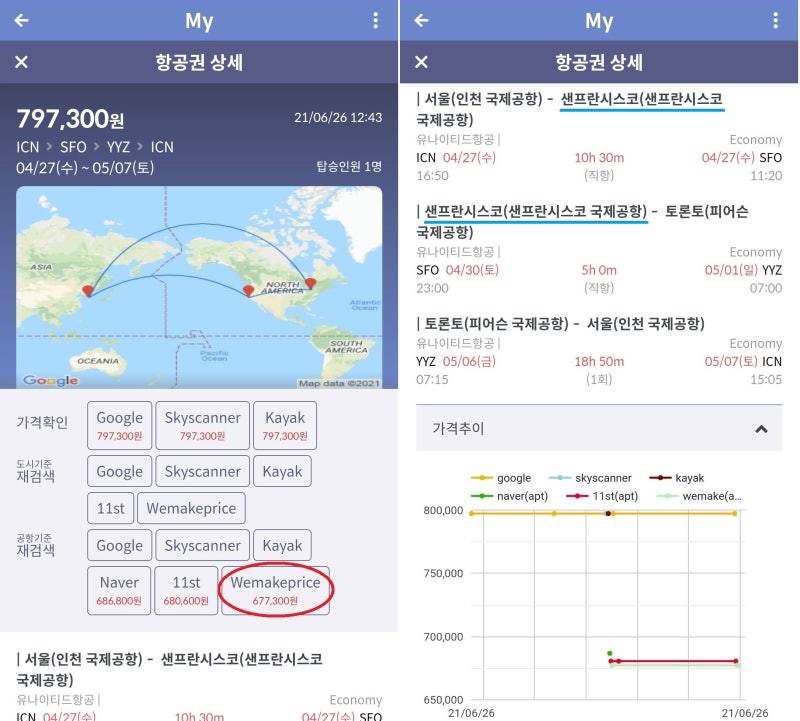Close the right screen's 항공권 상세 with X
Viewport: 800px width, 721px height.
coord(421,62)
